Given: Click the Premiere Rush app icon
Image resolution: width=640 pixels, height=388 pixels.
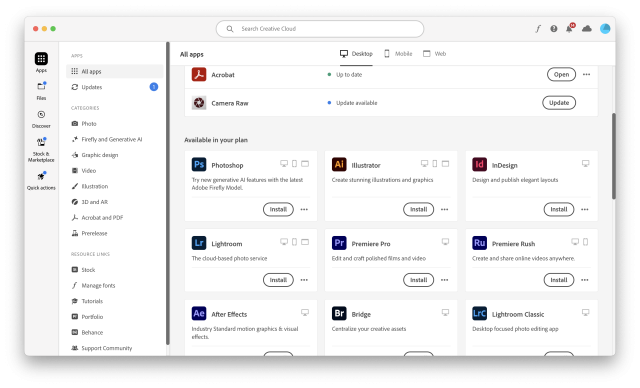Looking at the screenshot, I should click(x=480, y=243).
